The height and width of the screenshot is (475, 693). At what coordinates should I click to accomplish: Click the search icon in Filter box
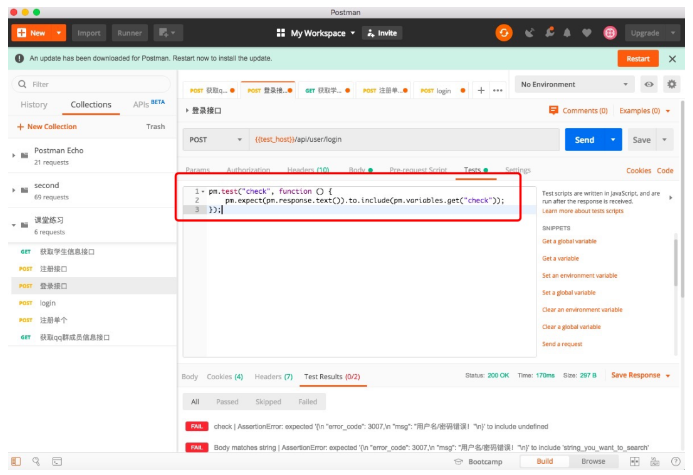click(x=22, y=84)
